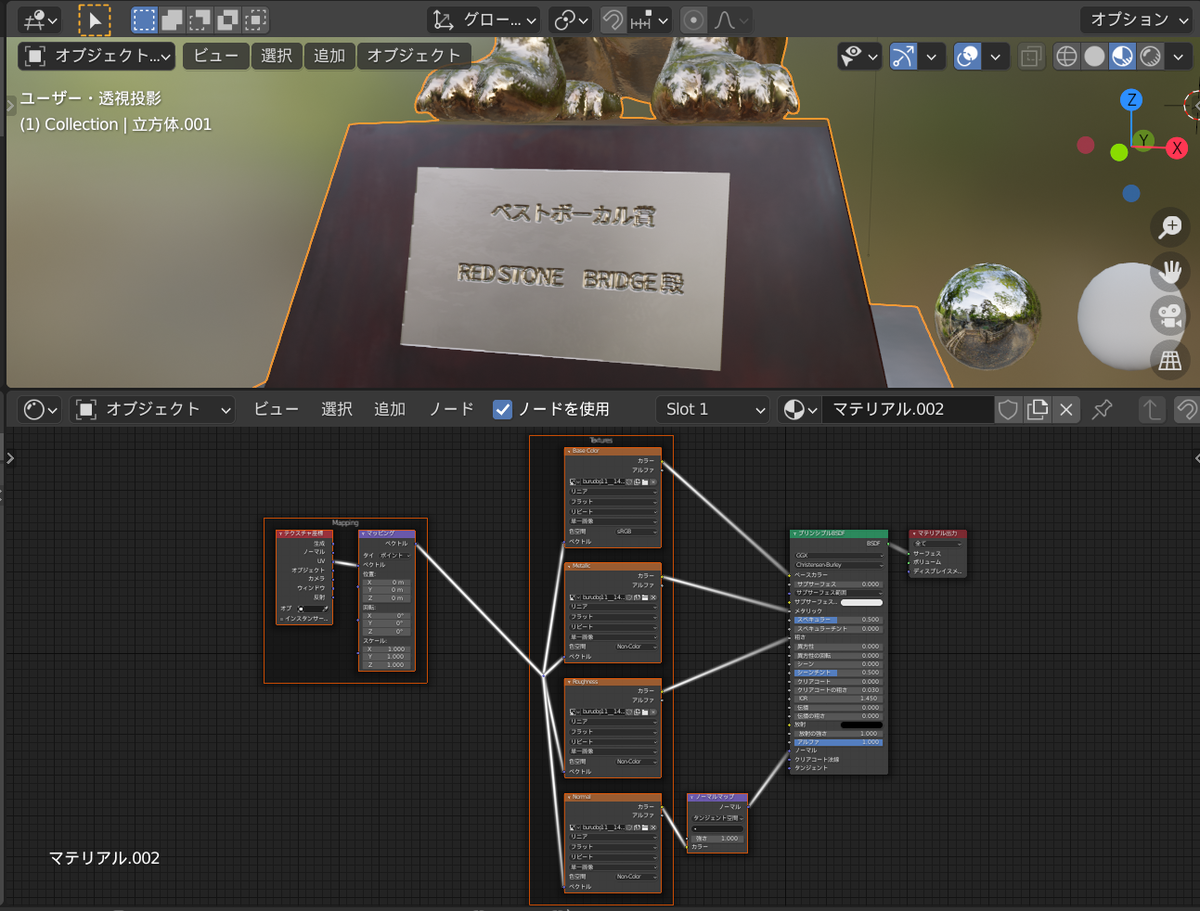
Task: Click the pan hand viewport button
Action: (1168, 271)
